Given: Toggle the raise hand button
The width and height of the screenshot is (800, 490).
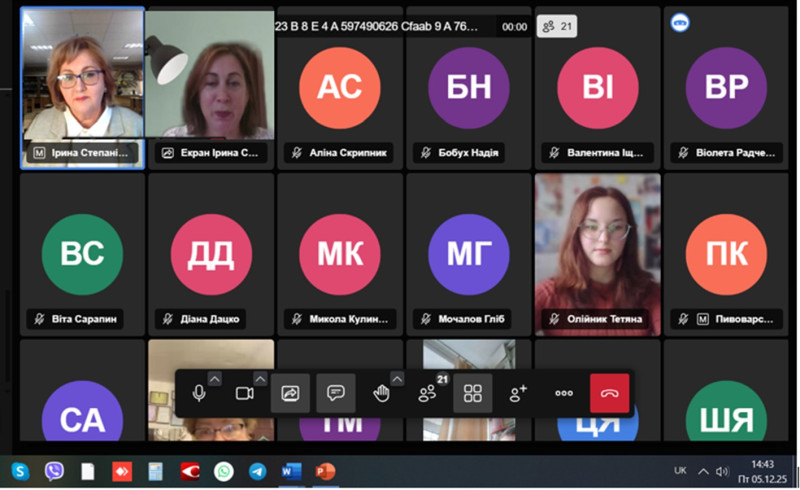Looking at the screenshot, I should 381,394.
